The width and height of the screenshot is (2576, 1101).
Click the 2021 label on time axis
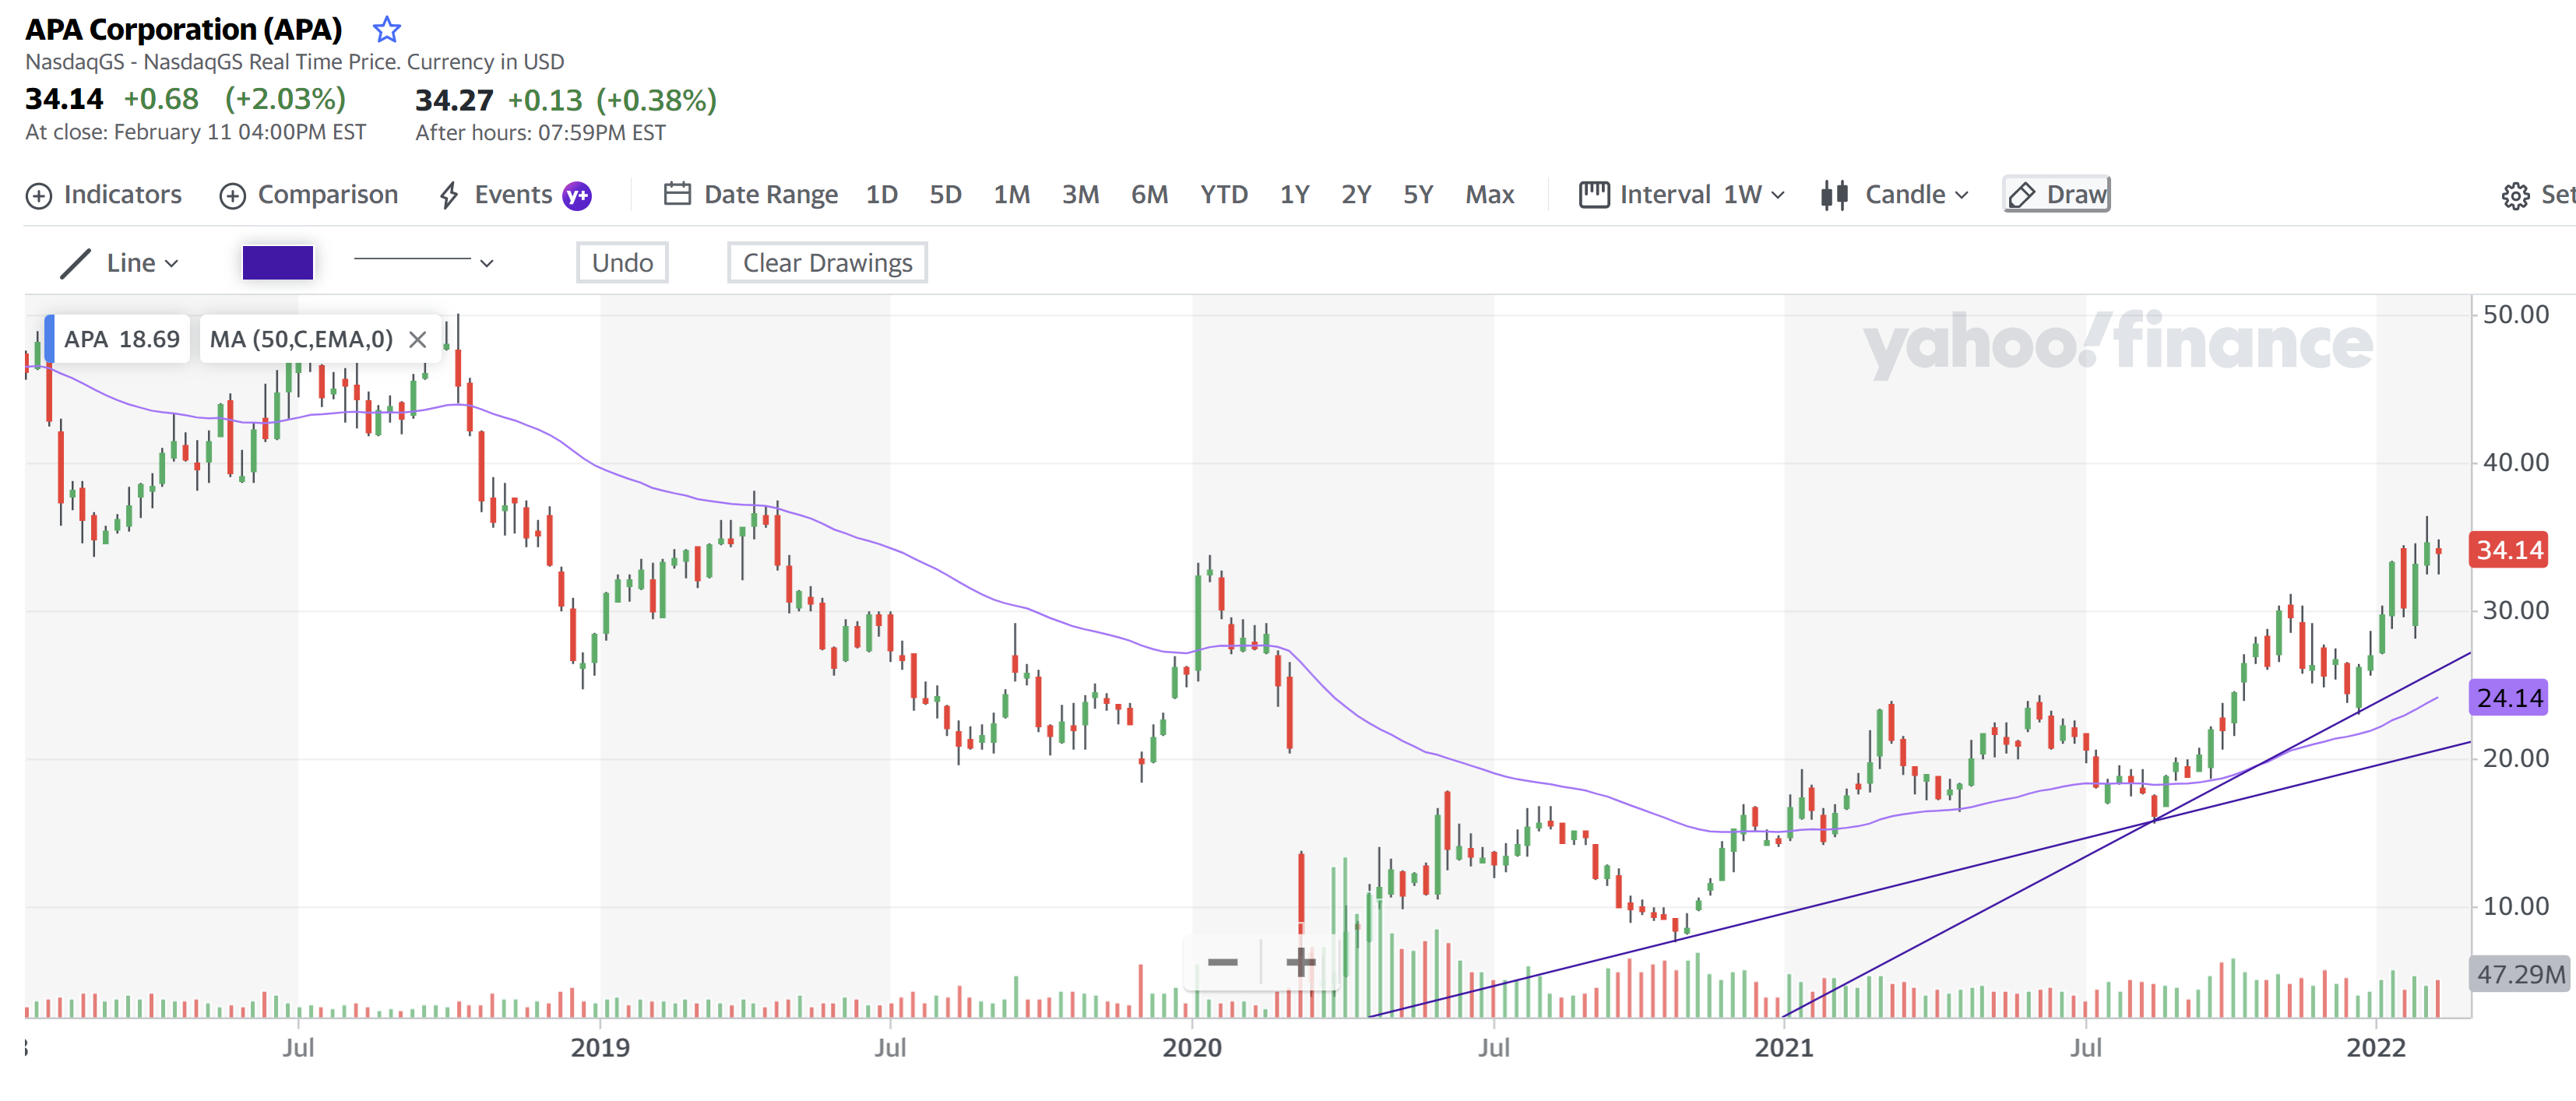tap(1784, 1048)
